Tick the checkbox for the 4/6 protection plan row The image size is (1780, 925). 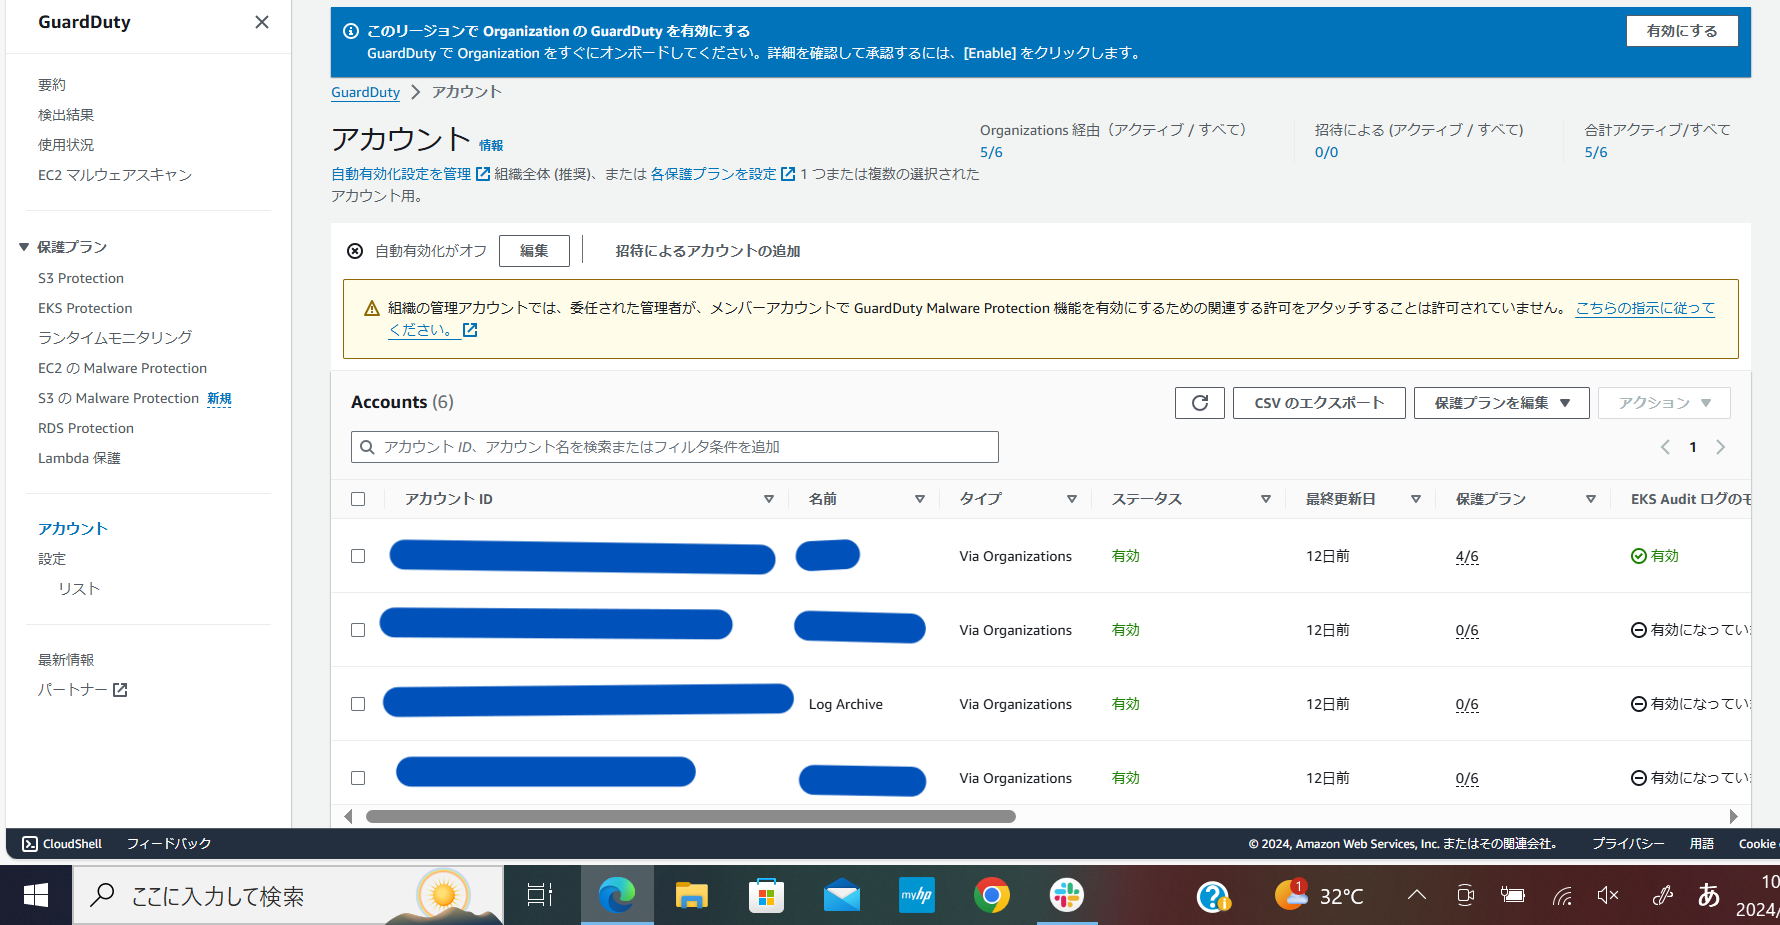[358, 556]
